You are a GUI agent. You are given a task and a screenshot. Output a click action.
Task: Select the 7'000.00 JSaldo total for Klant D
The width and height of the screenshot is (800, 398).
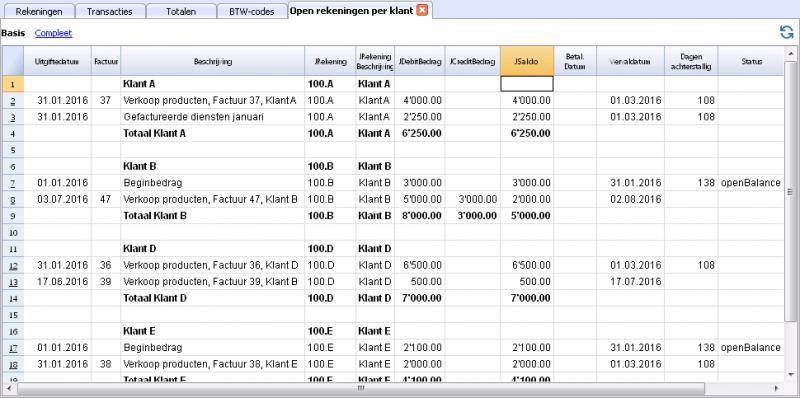click(x=527, y=298)
